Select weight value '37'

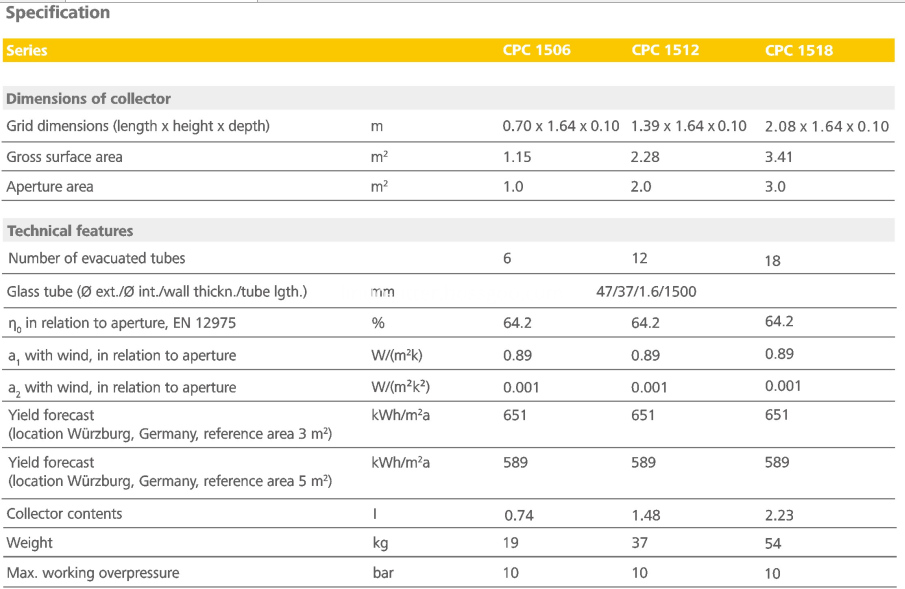[640, 543]
